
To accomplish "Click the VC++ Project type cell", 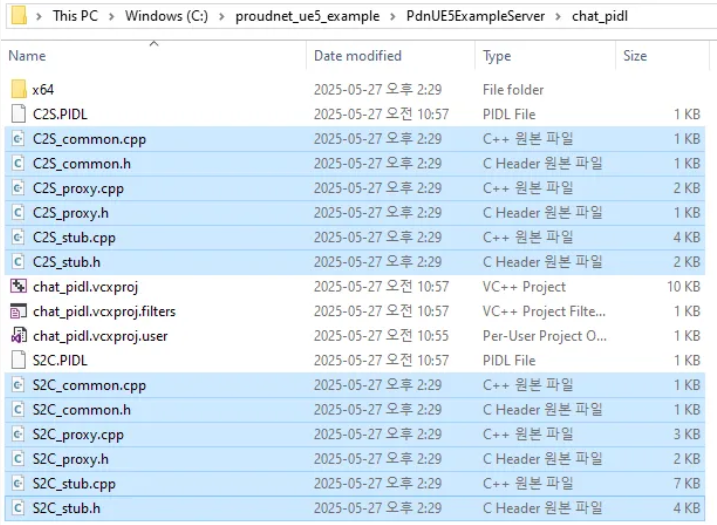I will pos(524,287).
